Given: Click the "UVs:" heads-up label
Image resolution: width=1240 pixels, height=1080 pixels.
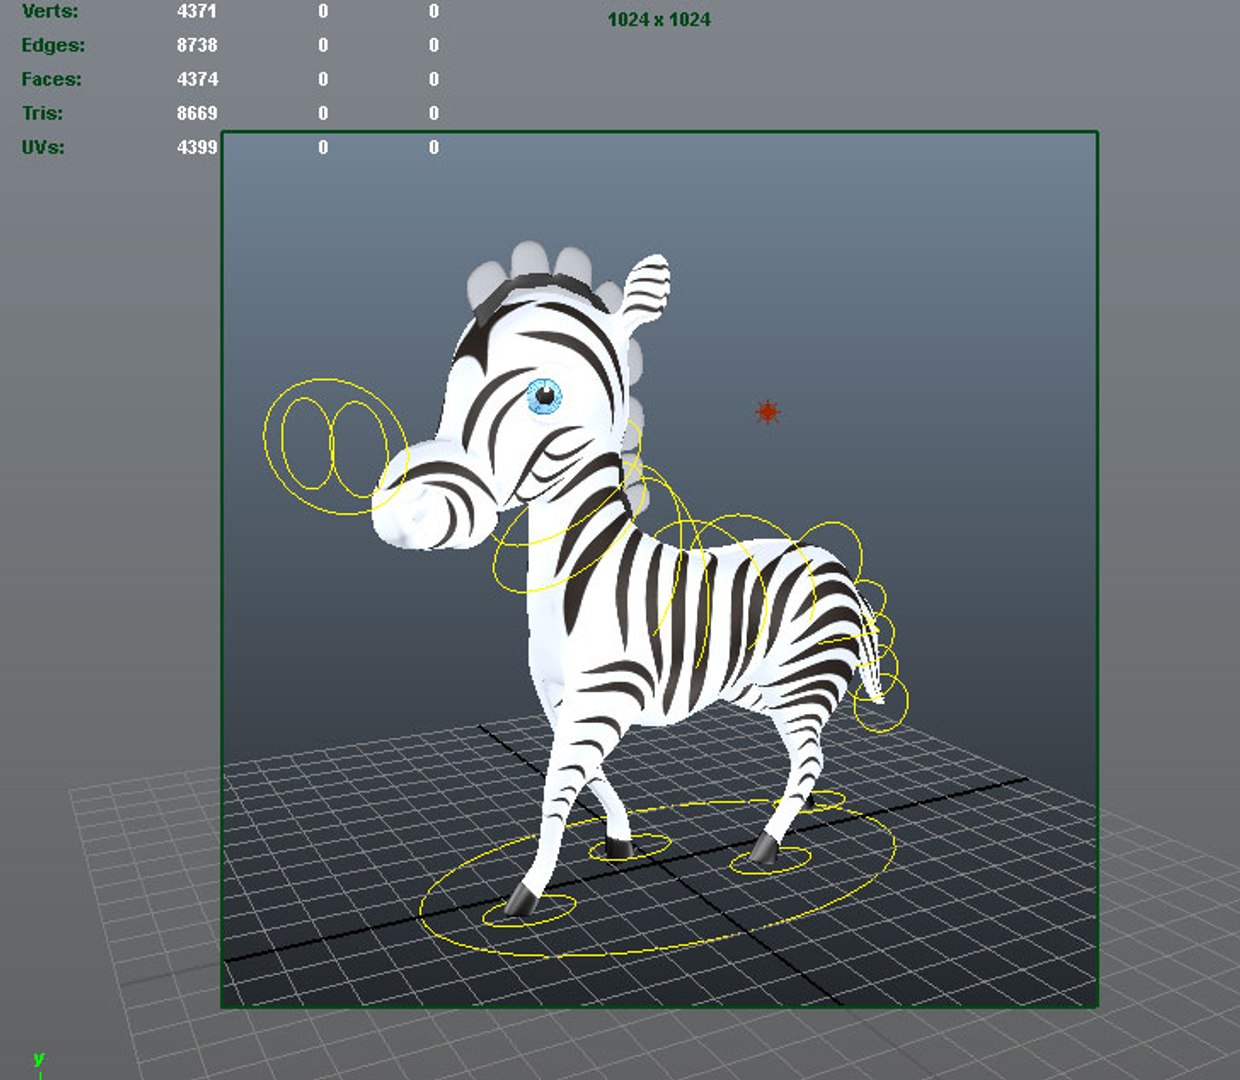Looking at the screenshot, I should [43, 147].
